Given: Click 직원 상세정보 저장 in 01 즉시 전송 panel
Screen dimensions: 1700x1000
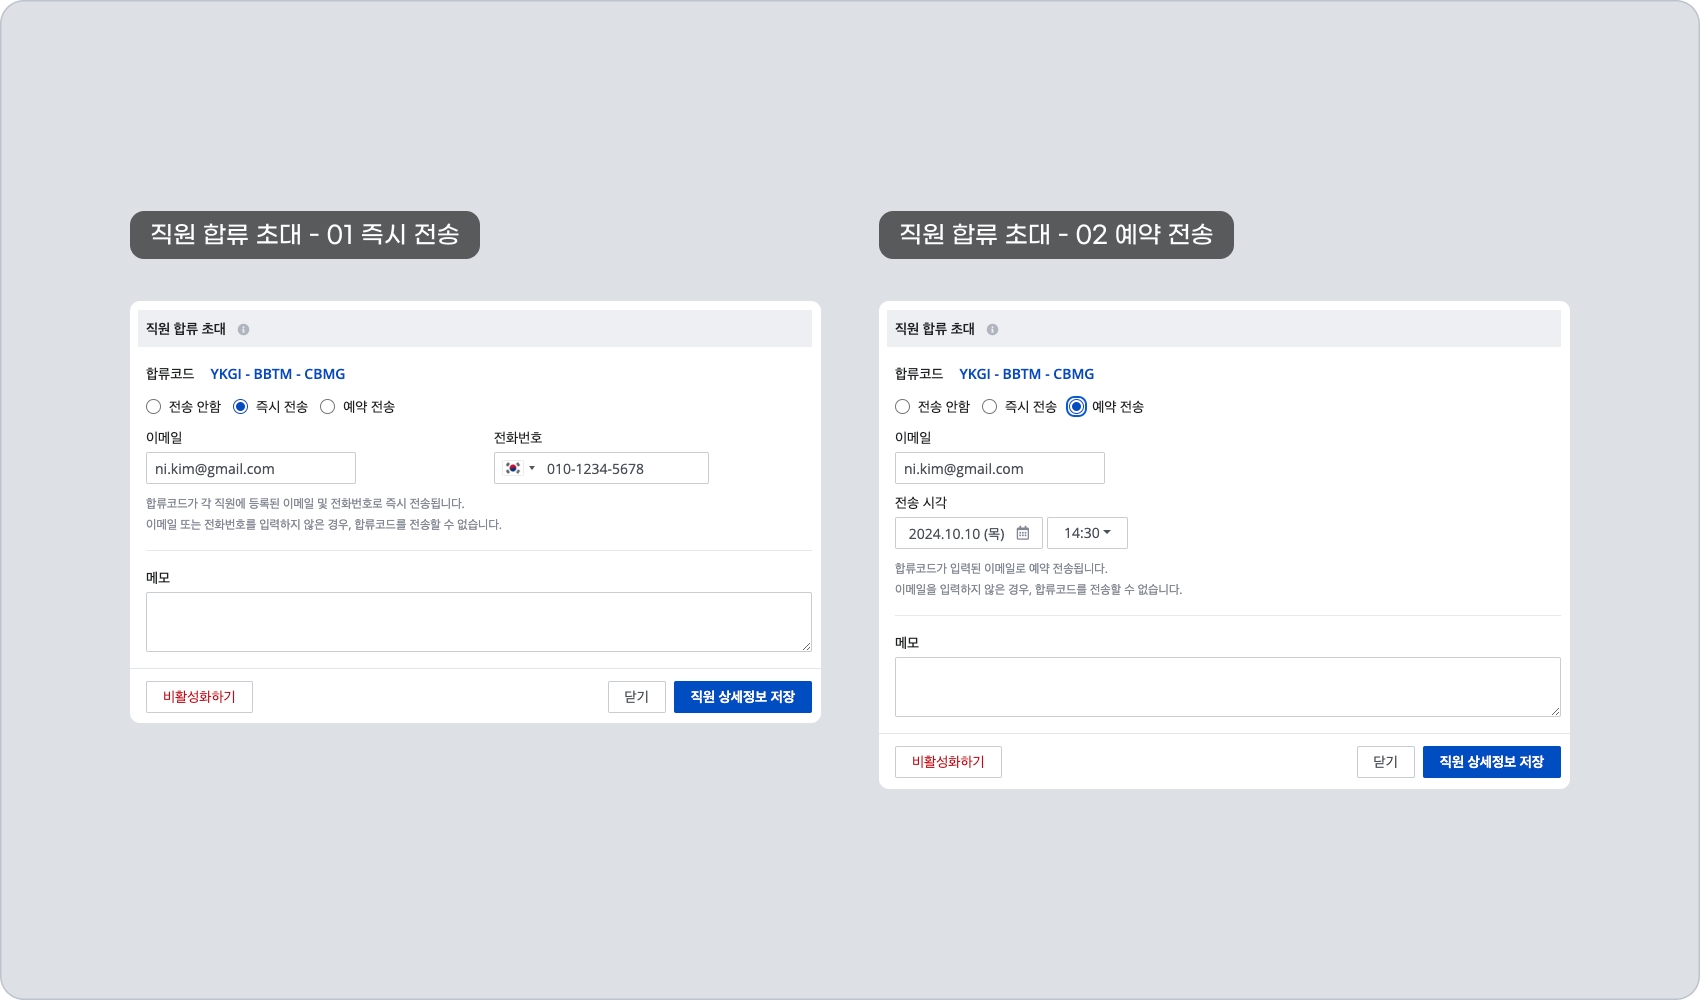Looking at the screenshot, I should click(742, 697).
